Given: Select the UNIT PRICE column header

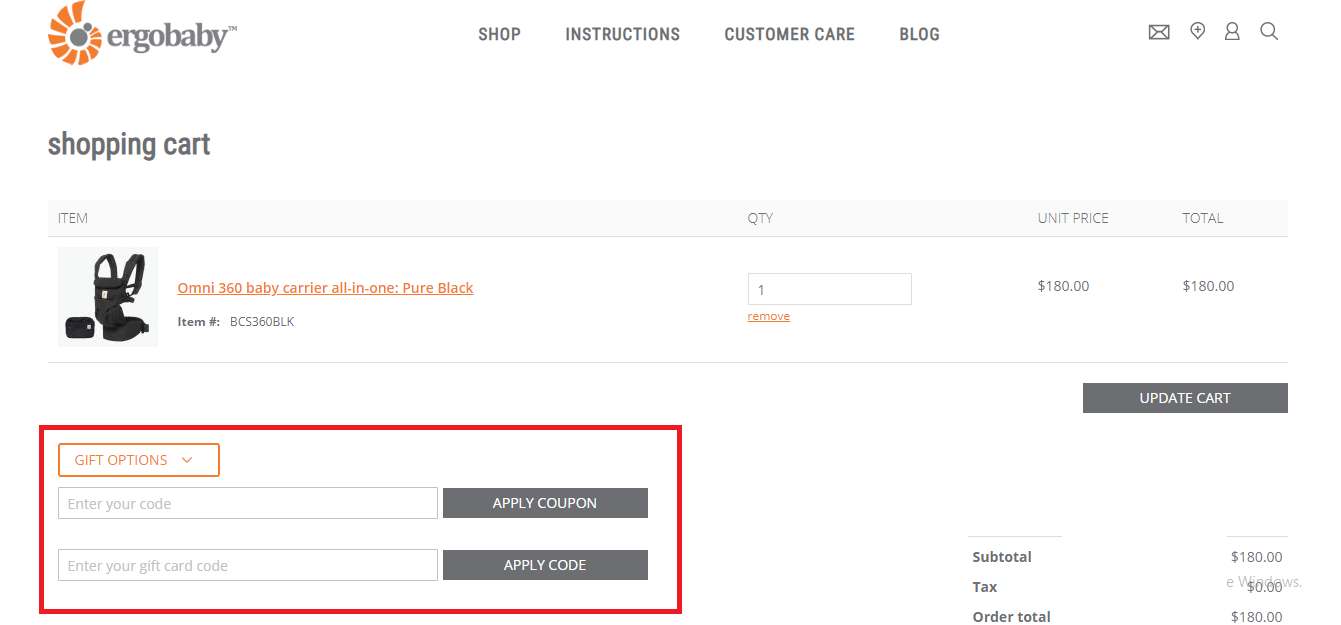Looking at the screenshot, I should [1073, 218].
